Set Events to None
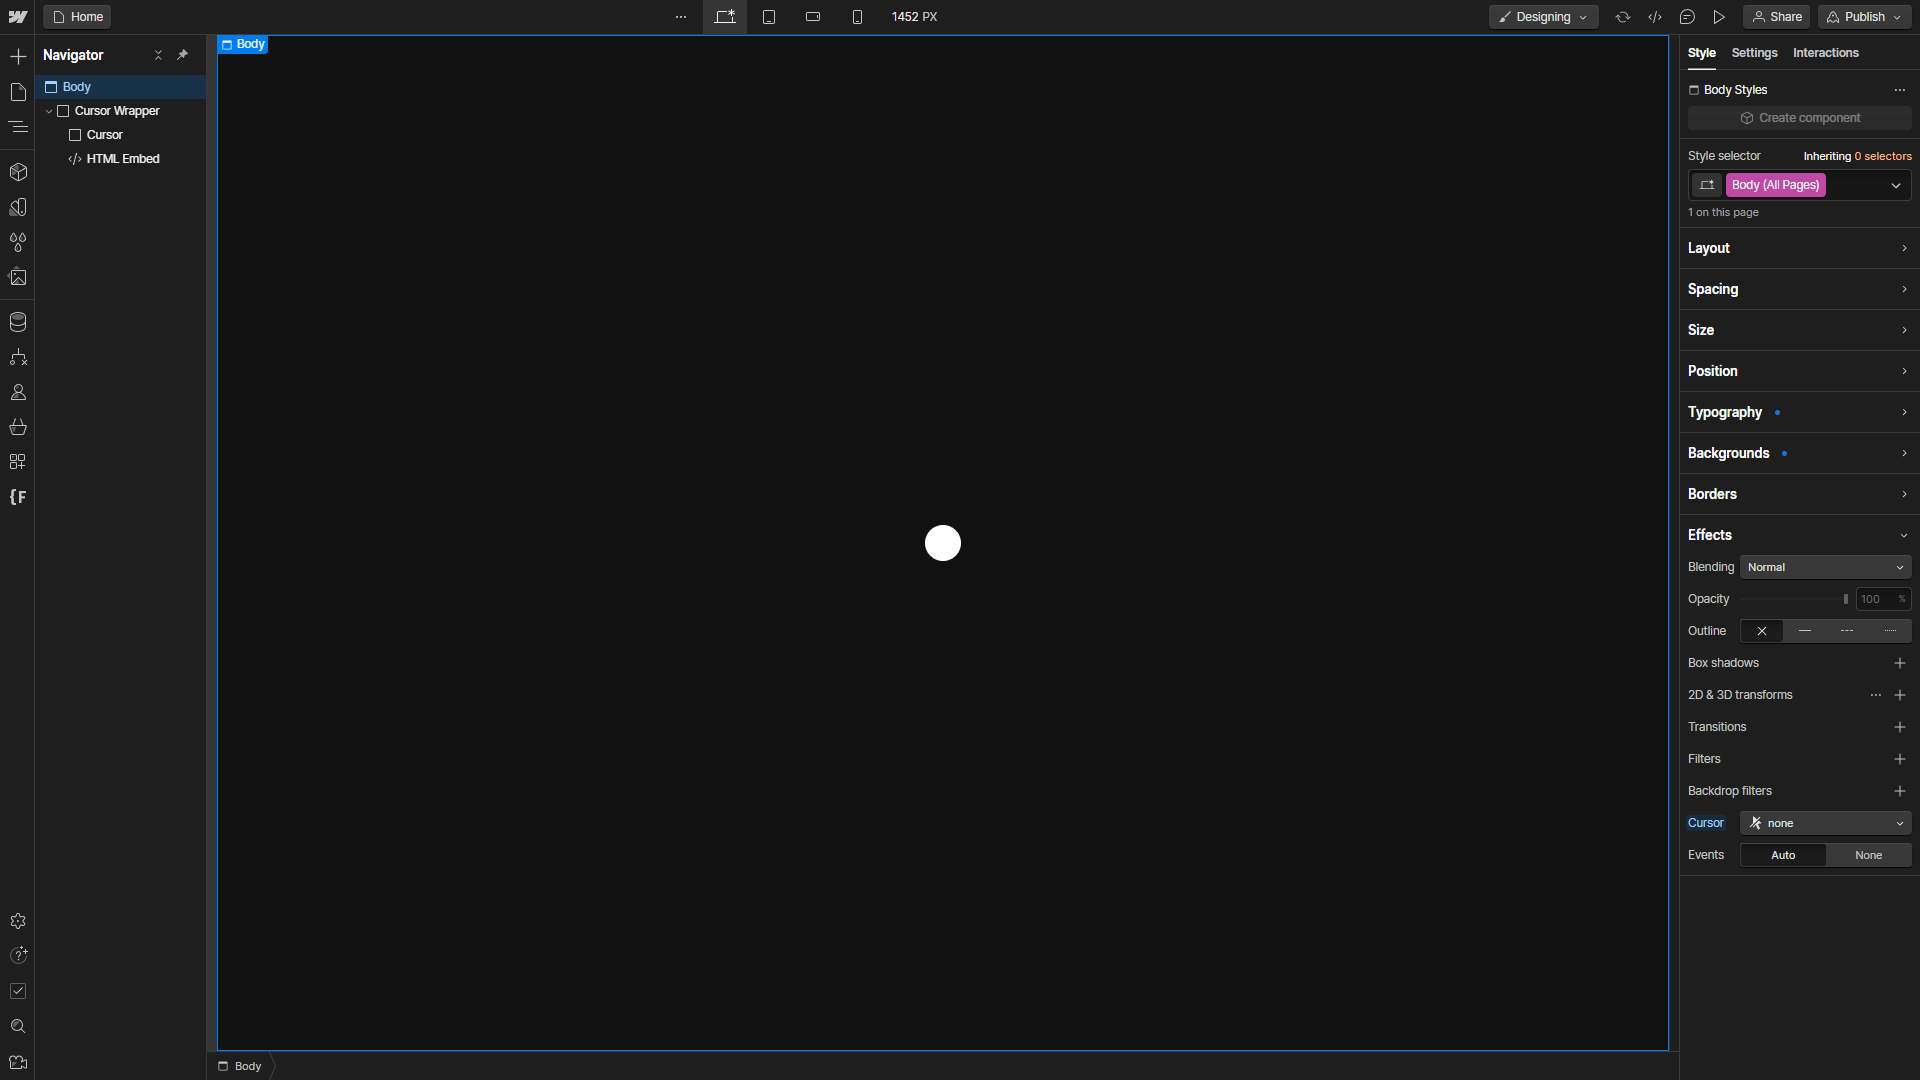 [1868, 855]
